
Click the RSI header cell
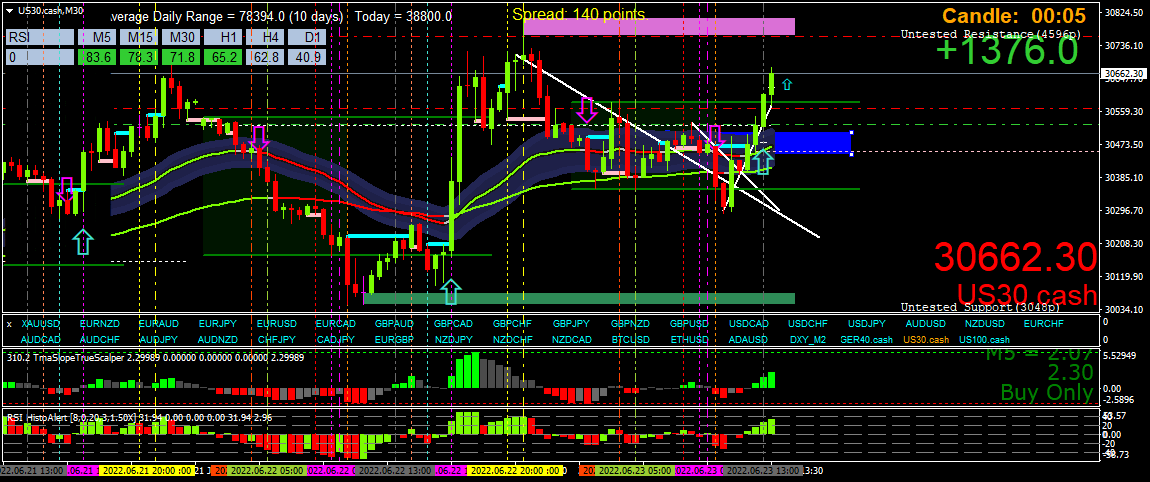pyautogui.click(x=40, y=37)
